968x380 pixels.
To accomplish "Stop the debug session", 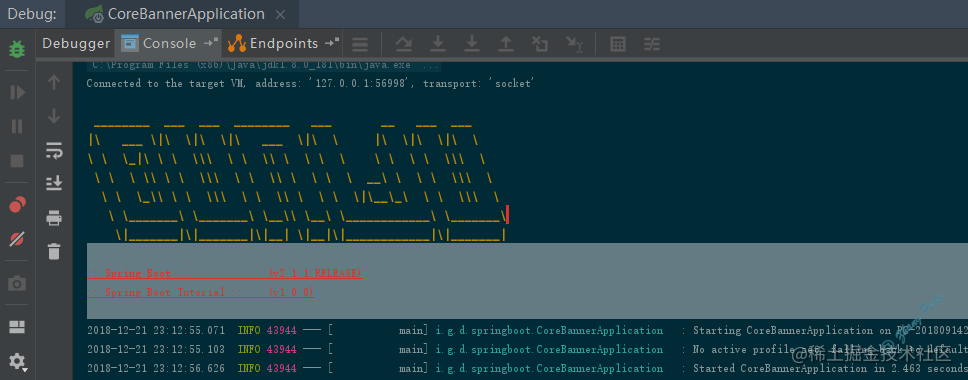I will coord(17,161).
